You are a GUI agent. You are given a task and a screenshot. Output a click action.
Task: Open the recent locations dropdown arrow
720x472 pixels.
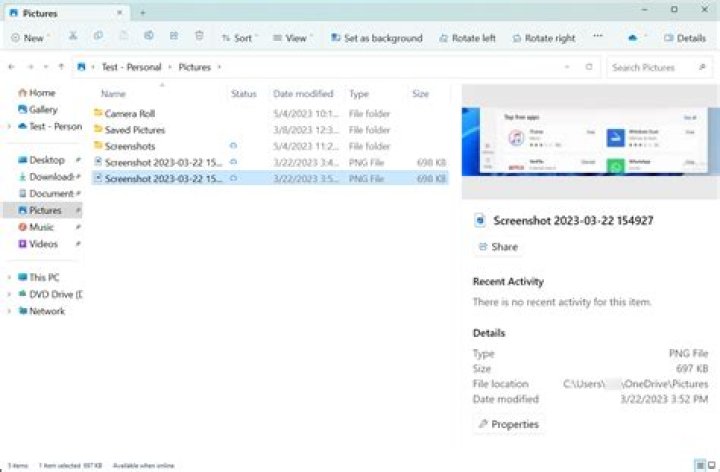(46, 67)
